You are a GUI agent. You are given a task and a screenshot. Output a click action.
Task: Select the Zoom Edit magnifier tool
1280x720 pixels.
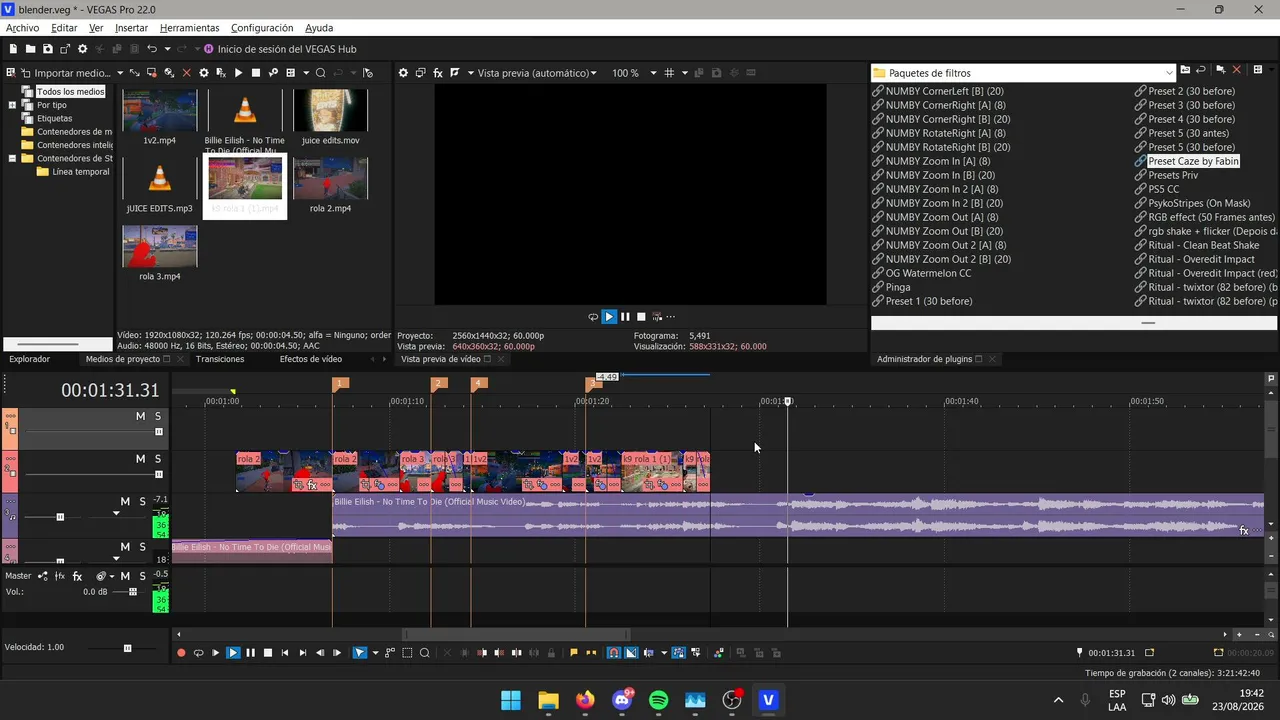coord(425,653)
